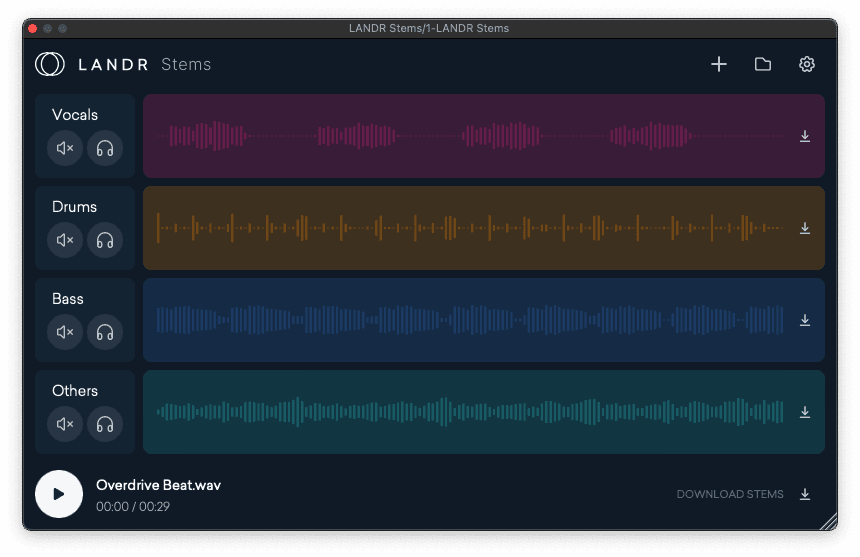Download the Drums stem
The width and height of the screenshot is (860, 557).
[805, 229]
